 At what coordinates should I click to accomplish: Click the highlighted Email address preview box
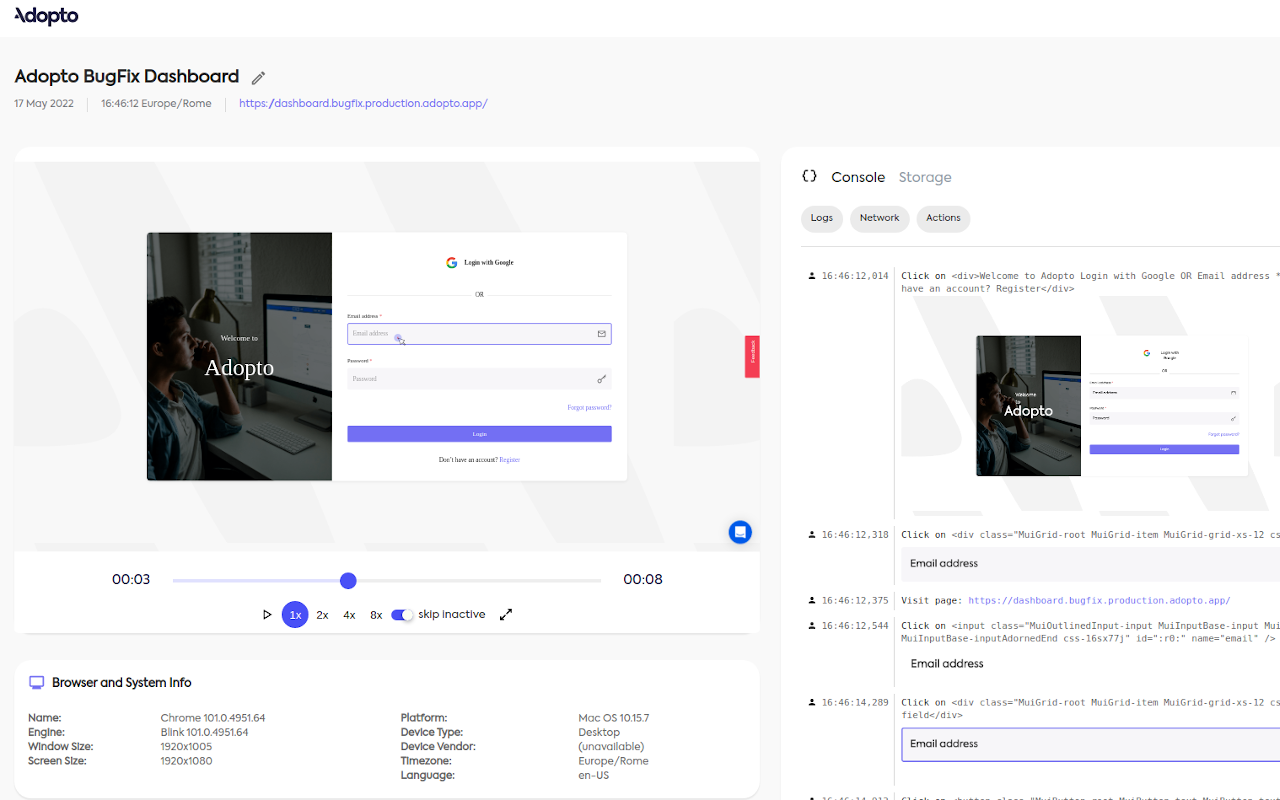1091,744
